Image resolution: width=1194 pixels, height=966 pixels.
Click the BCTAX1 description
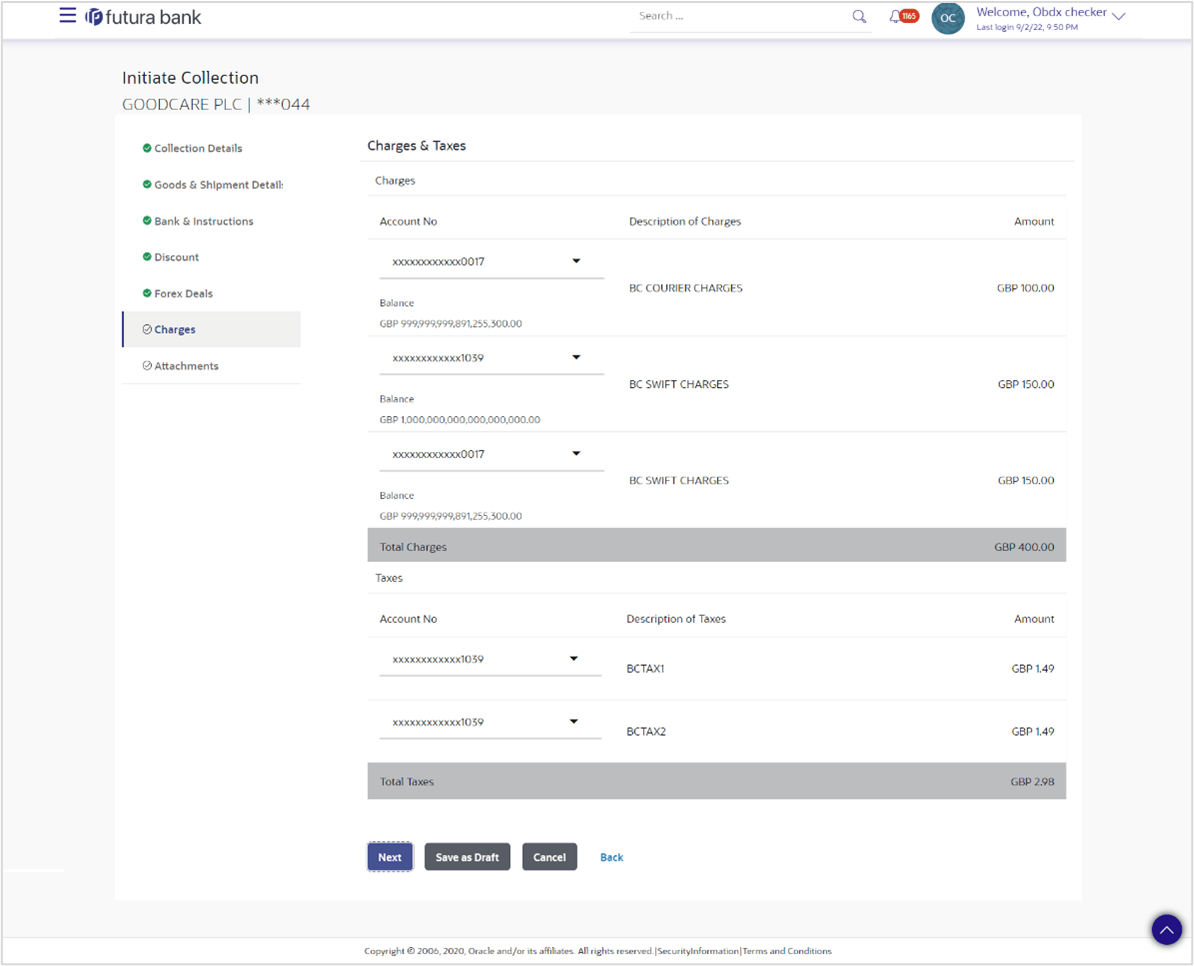646,669
